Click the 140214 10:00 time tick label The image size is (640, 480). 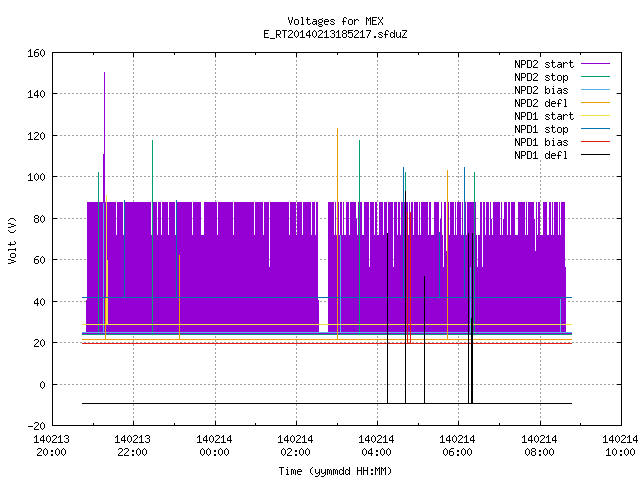(620, 446)
